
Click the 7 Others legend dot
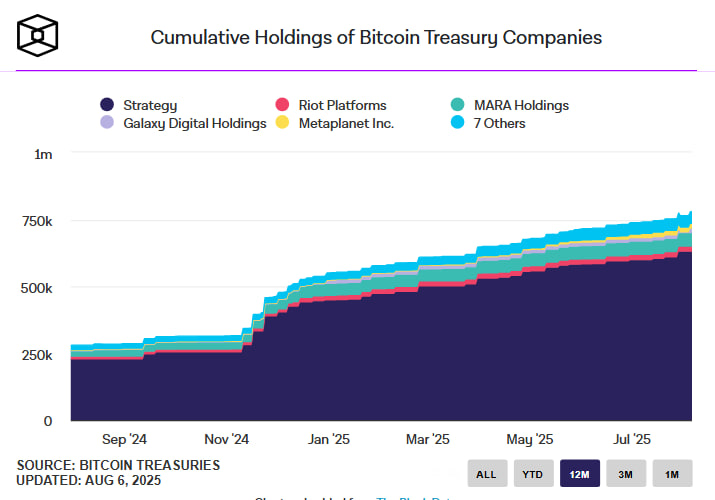[x=457, y=123]
